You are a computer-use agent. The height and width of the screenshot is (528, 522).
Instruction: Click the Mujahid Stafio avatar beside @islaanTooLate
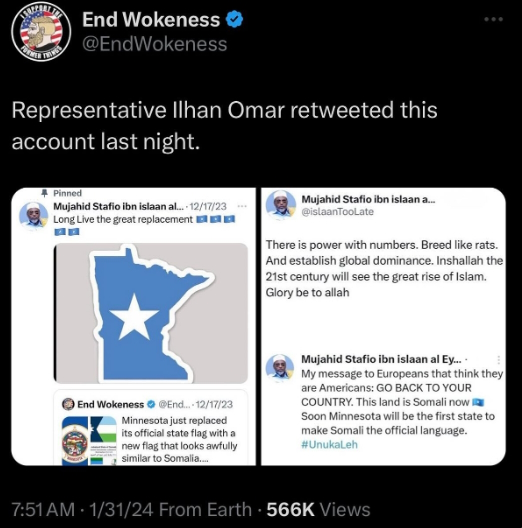pos(280,204)
